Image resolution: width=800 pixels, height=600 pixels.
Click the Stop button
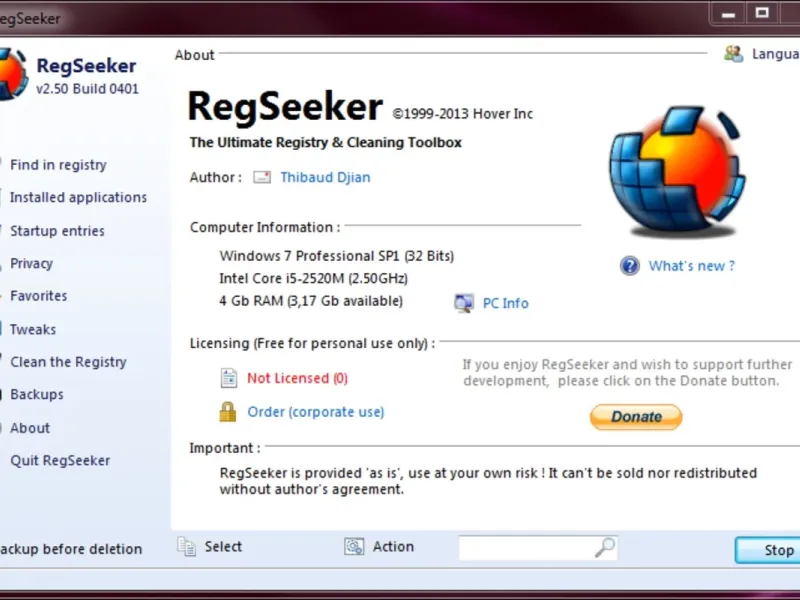pos(768,550)
